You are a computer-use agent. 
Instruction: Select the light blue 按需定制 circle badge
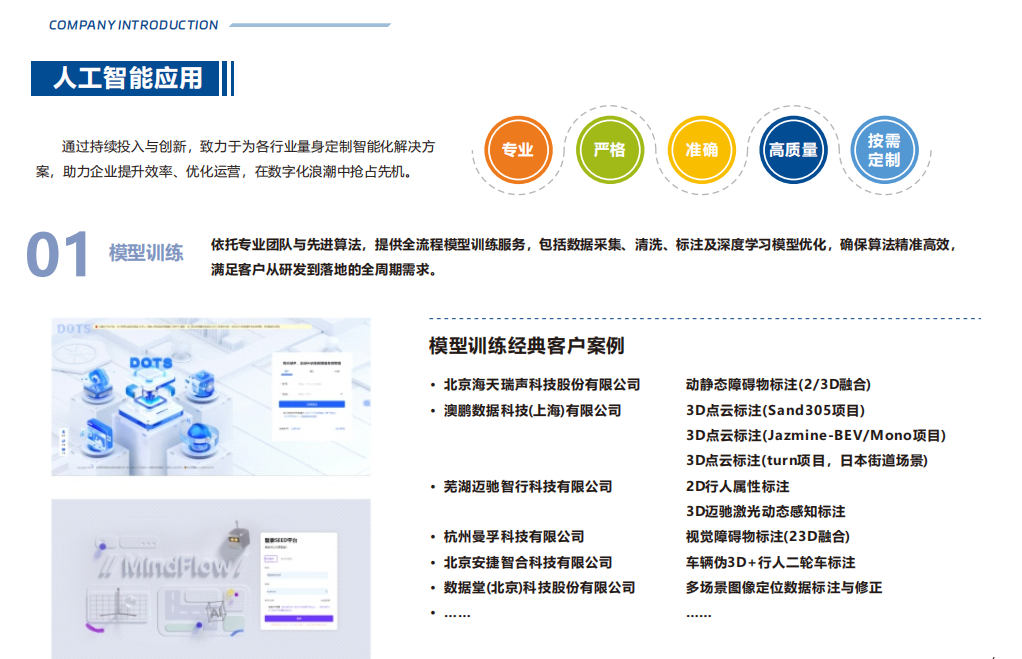coord(884,150)
